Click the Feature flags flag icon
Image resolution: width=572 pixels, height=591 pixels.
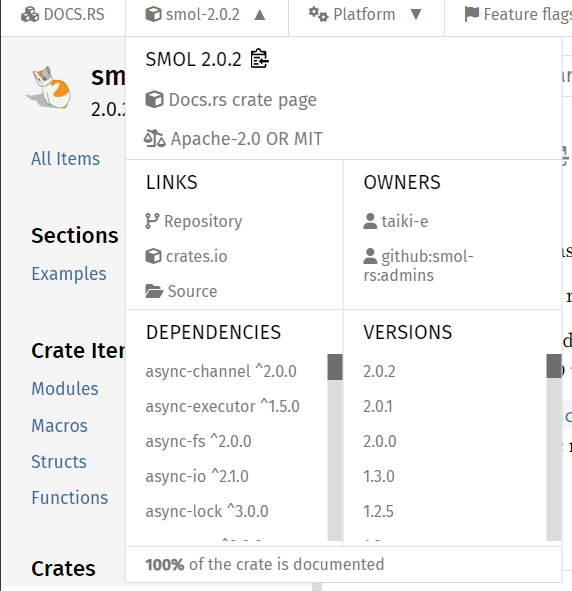point(472,14)
